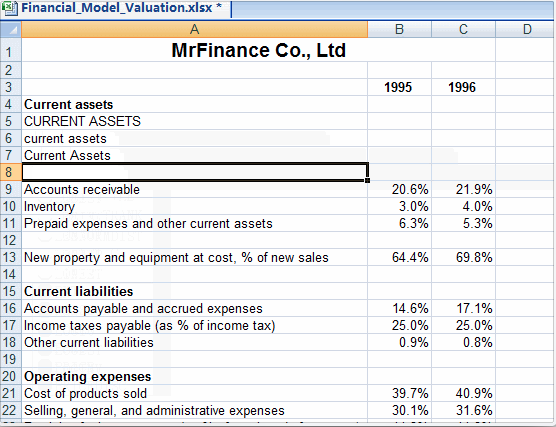The width and height of the screenshot is (556, 427).
Task: Select the 'Current liabilities' heading cell
Action: click(x=195, y=292)
